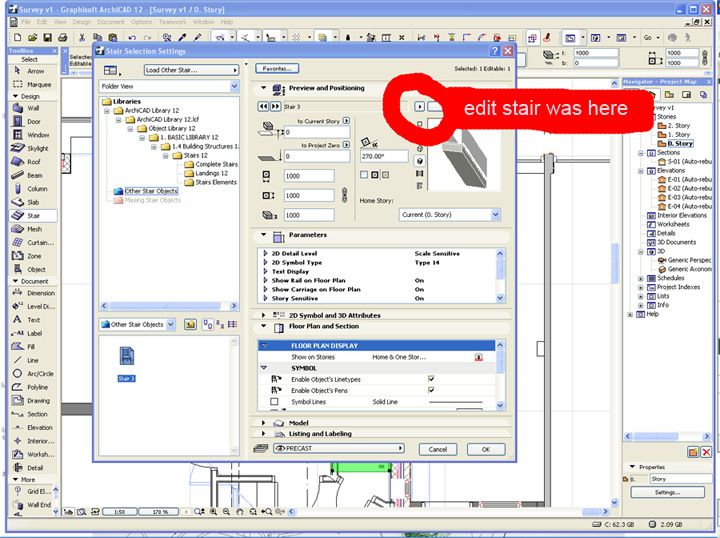Collapse the Parameters panel
The height and width of the screenshot is (538, 720).
[263, 235]
